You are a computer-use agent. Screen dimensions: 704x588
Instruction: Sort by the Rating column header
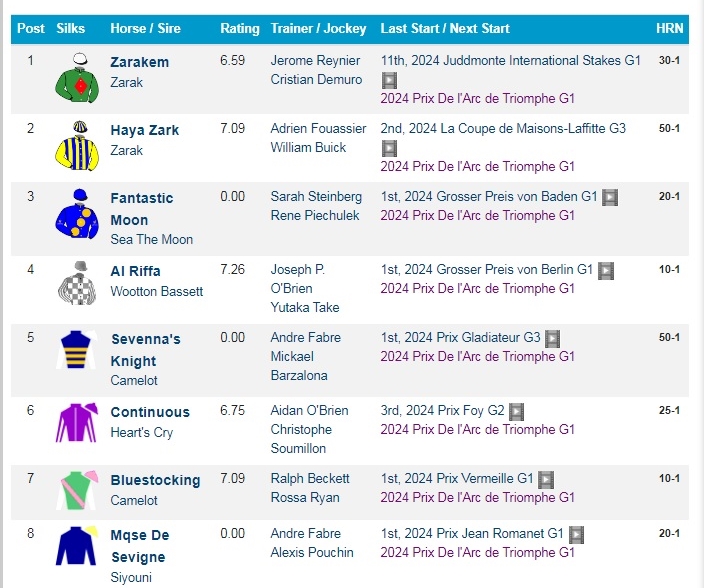(x=239, y=29)
